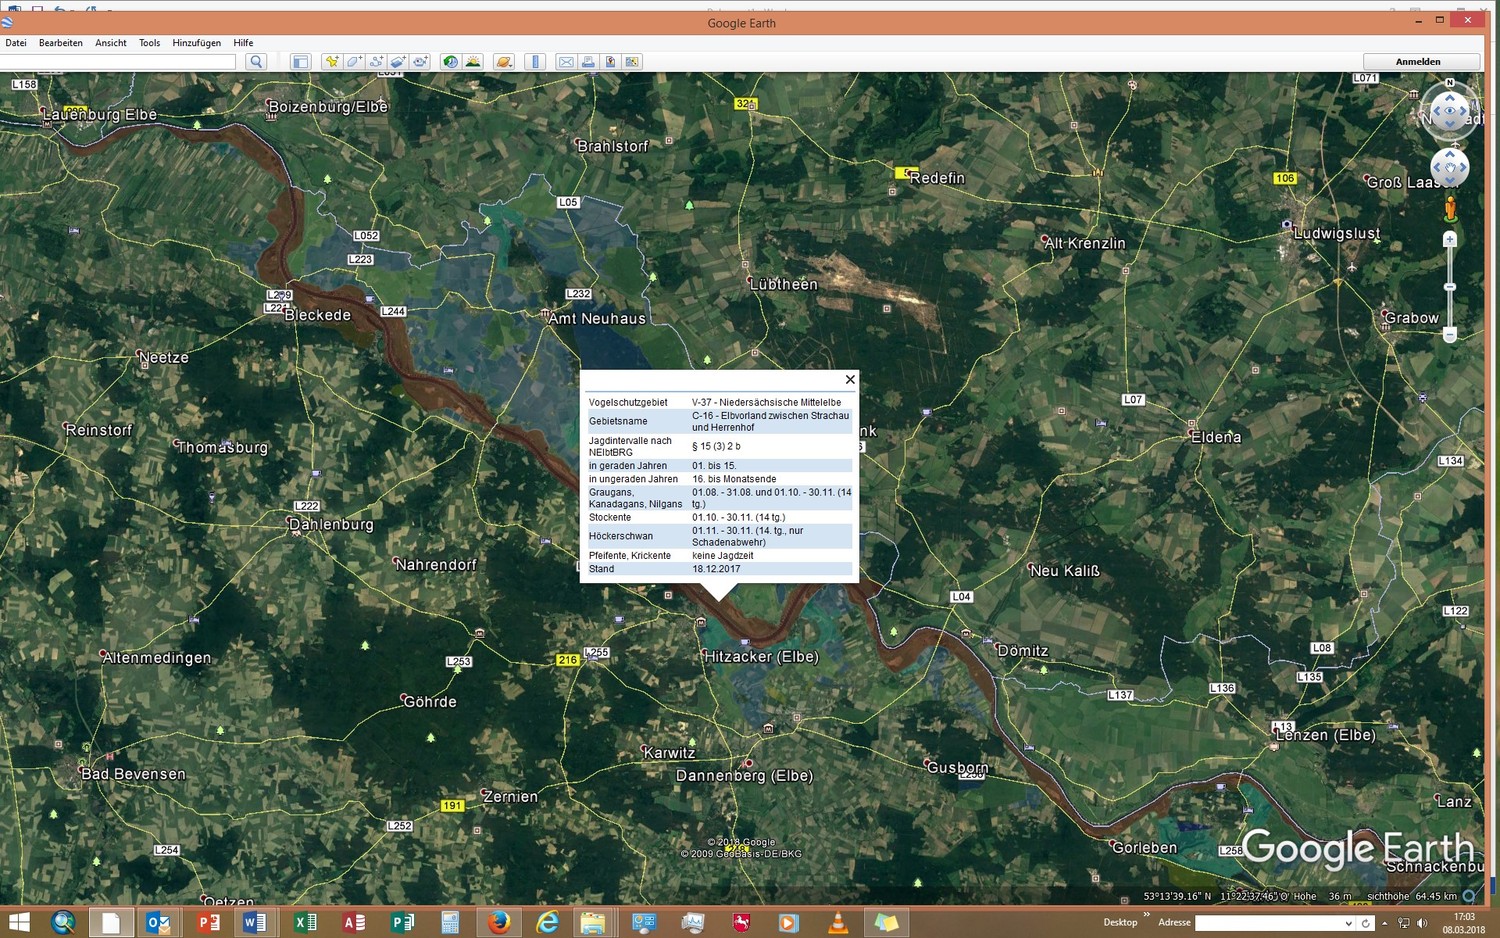The height and width of the screenshot is (938, 1500).
Task: Open the taskbar Adresse dropdown arrow
Action: 1348,923
